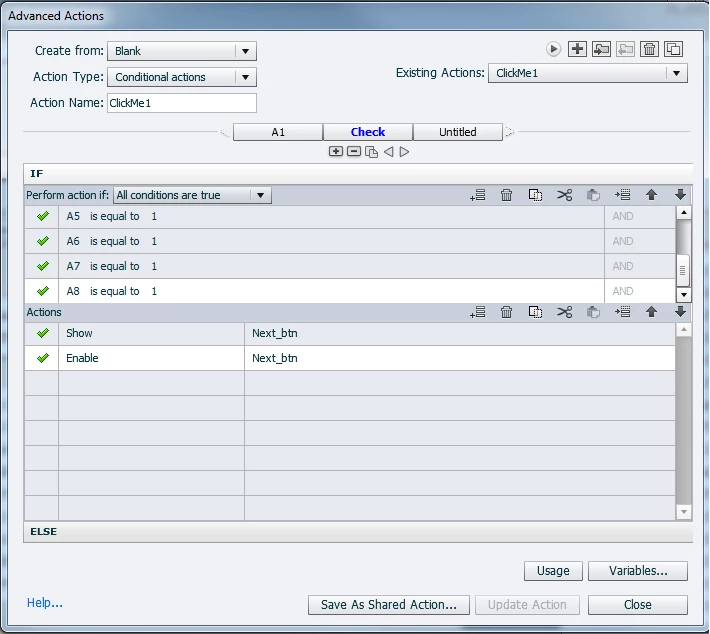Create a new action with plus icon
The width and height of the screenshot is (710, 634).
[577, 49]
